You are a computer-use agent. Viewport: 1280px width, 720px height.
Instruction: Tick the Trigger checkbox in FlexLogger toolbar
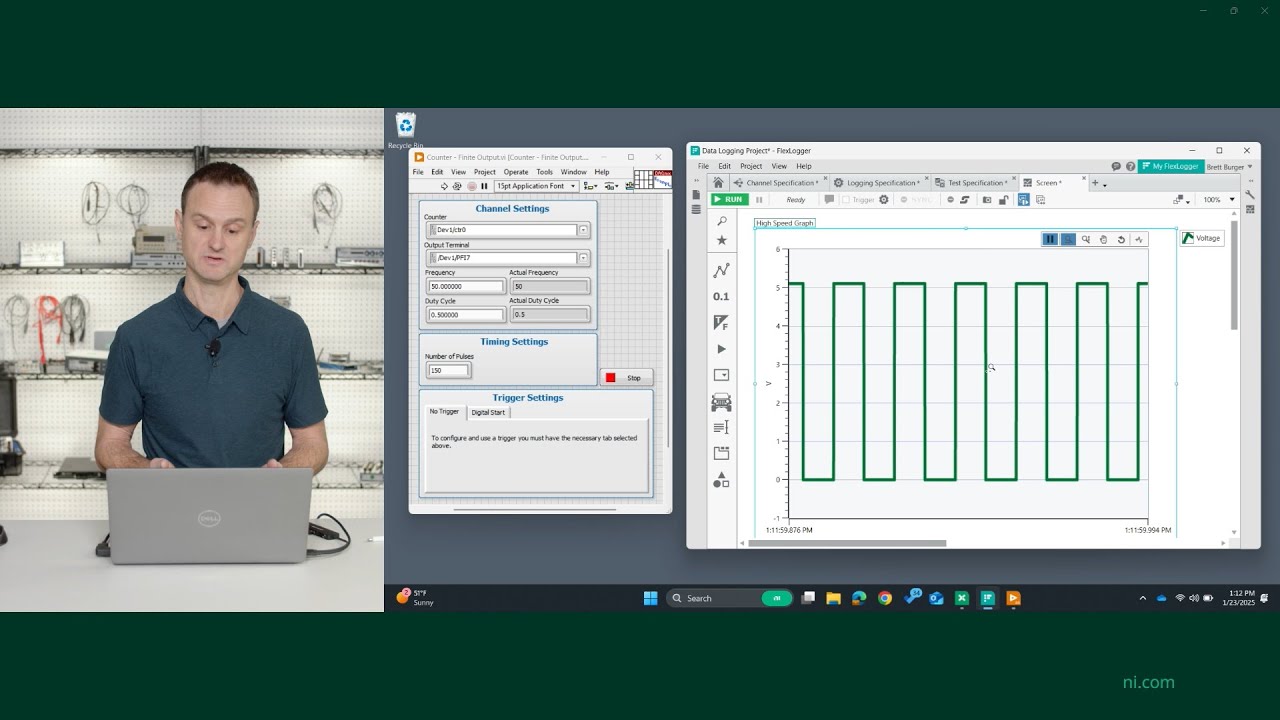[846, 200]
